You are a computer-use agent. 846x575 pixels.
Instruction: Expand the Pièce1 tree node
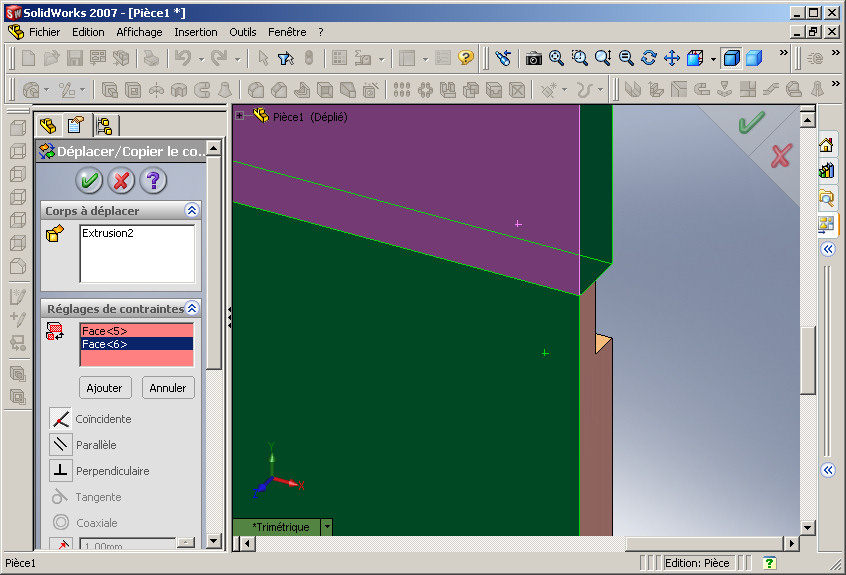(240, 115)
